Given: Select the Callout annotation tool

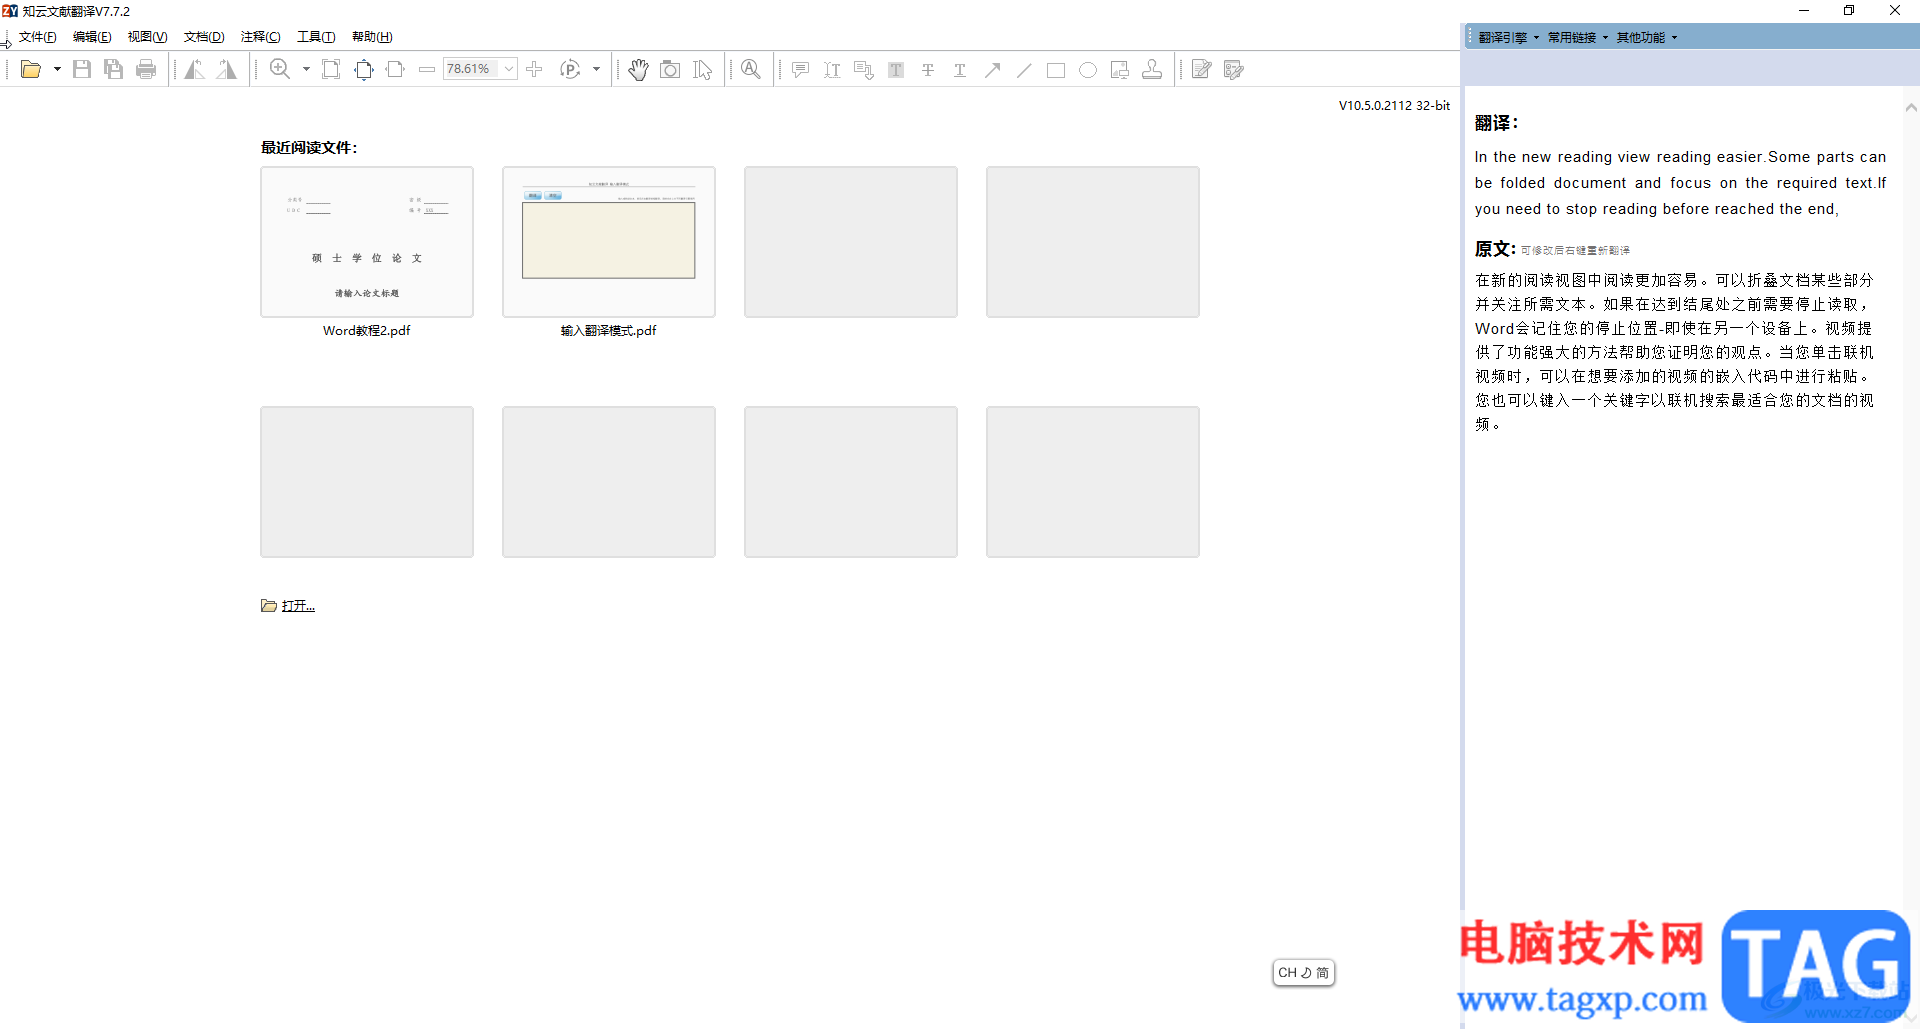Looking at the screenshot, I should pos(864,69).
